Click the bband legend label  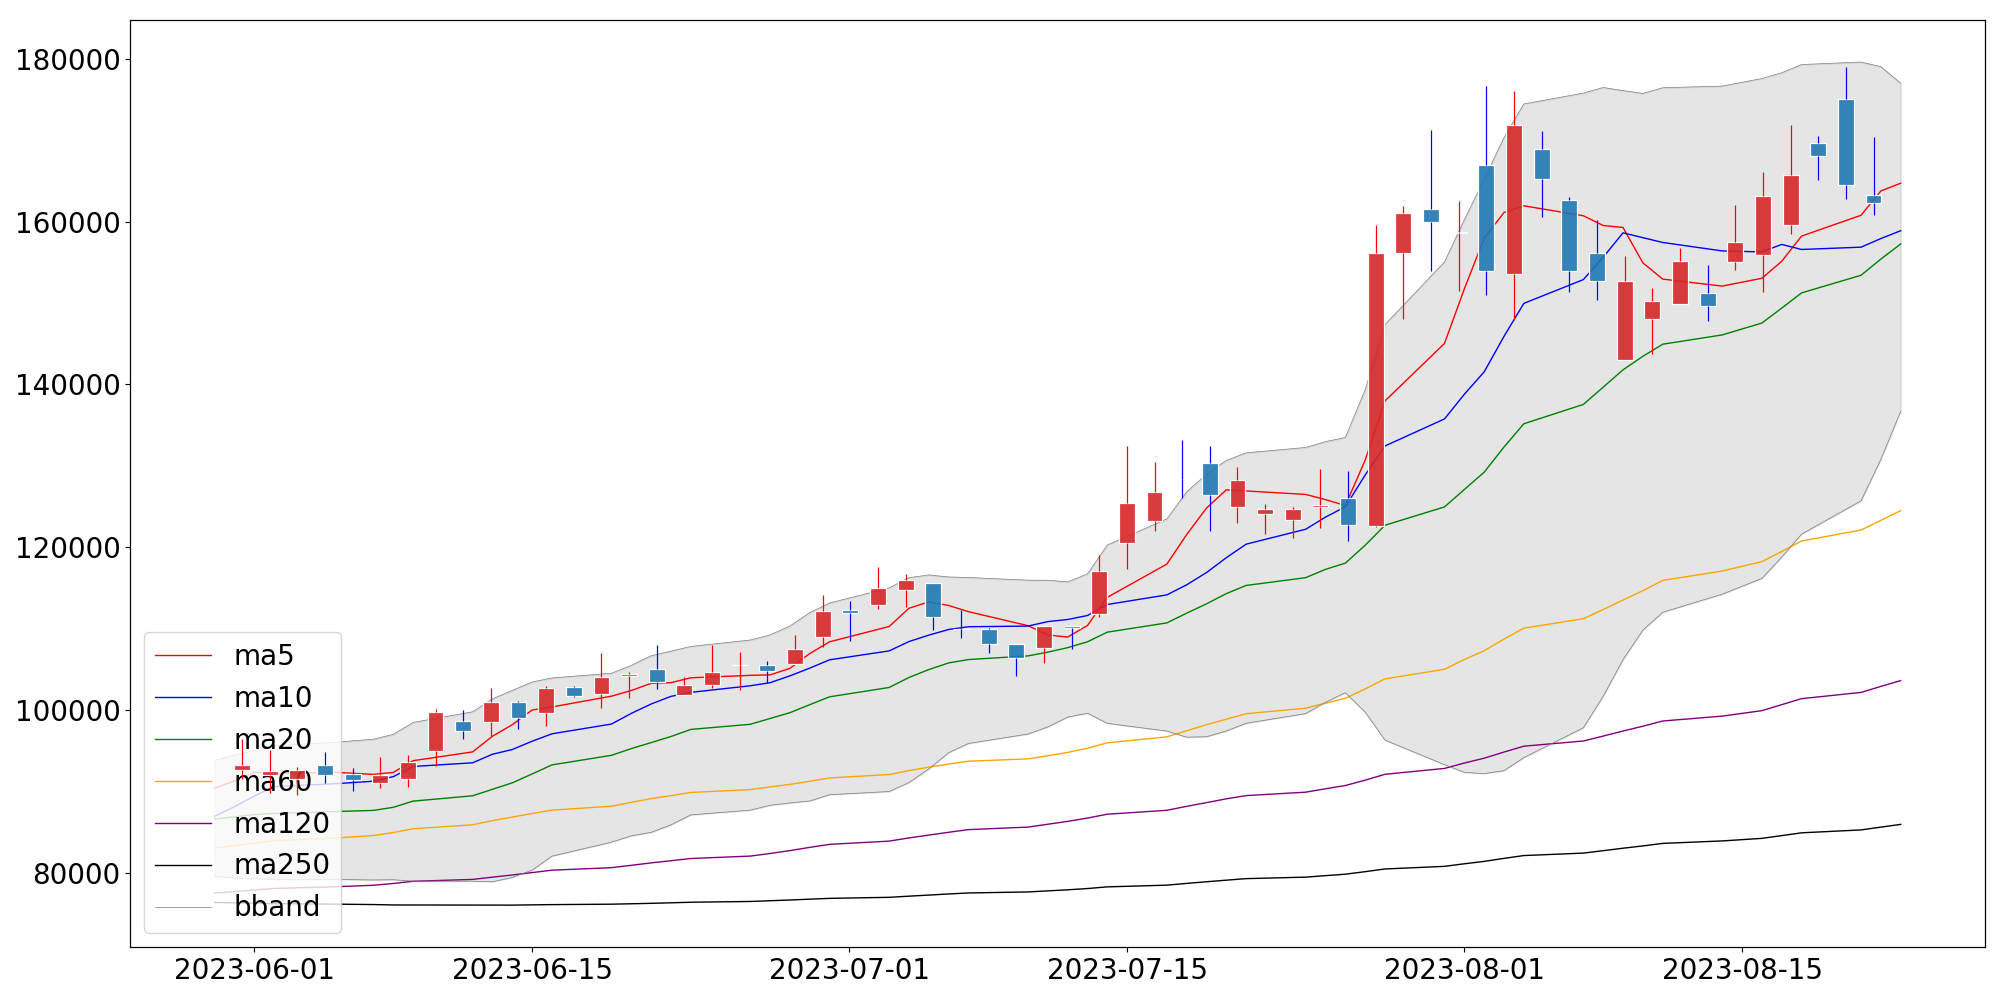click(277, 907)
